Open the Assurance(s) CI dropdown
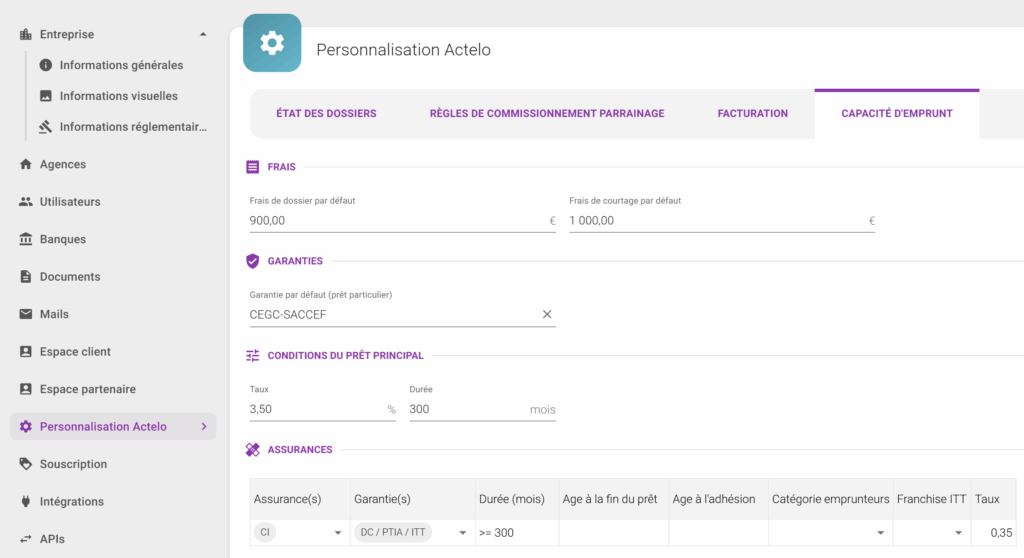 [x=338, y=533]
